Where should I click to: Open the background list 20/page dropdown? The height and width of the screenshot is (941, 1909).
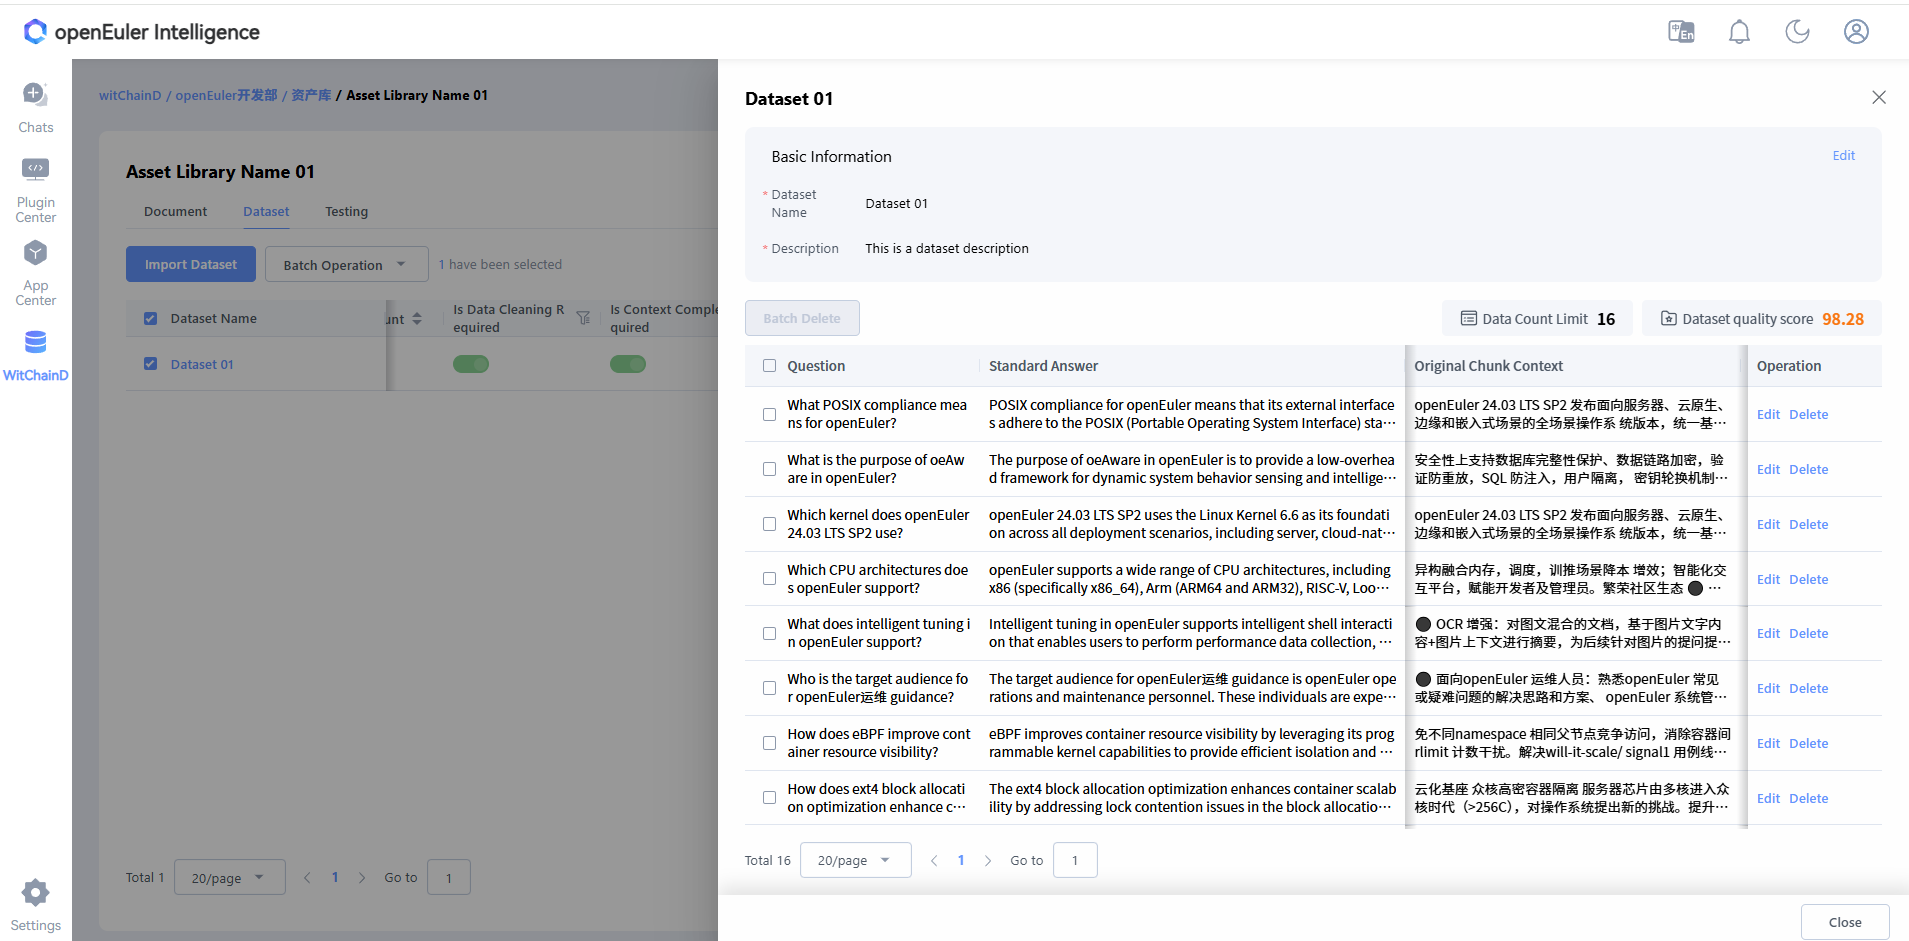pyautogui.click(x=229, y=877)
